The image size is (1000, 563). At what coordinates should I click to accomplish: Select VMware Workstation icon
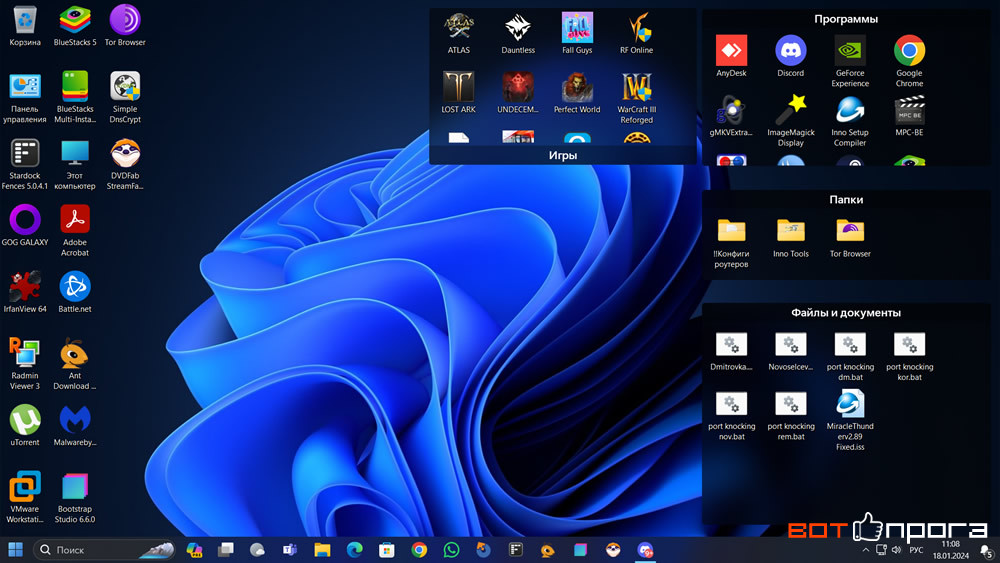(x=25, y=498)
